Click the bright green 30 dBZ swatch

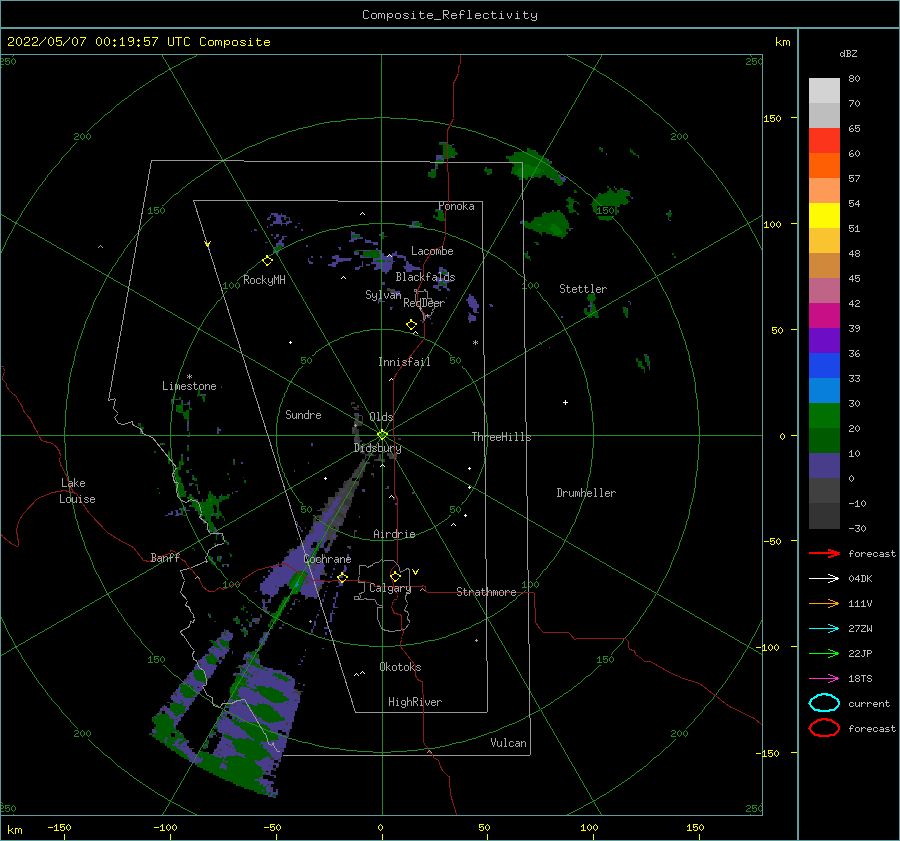click(x=824, y=415)
